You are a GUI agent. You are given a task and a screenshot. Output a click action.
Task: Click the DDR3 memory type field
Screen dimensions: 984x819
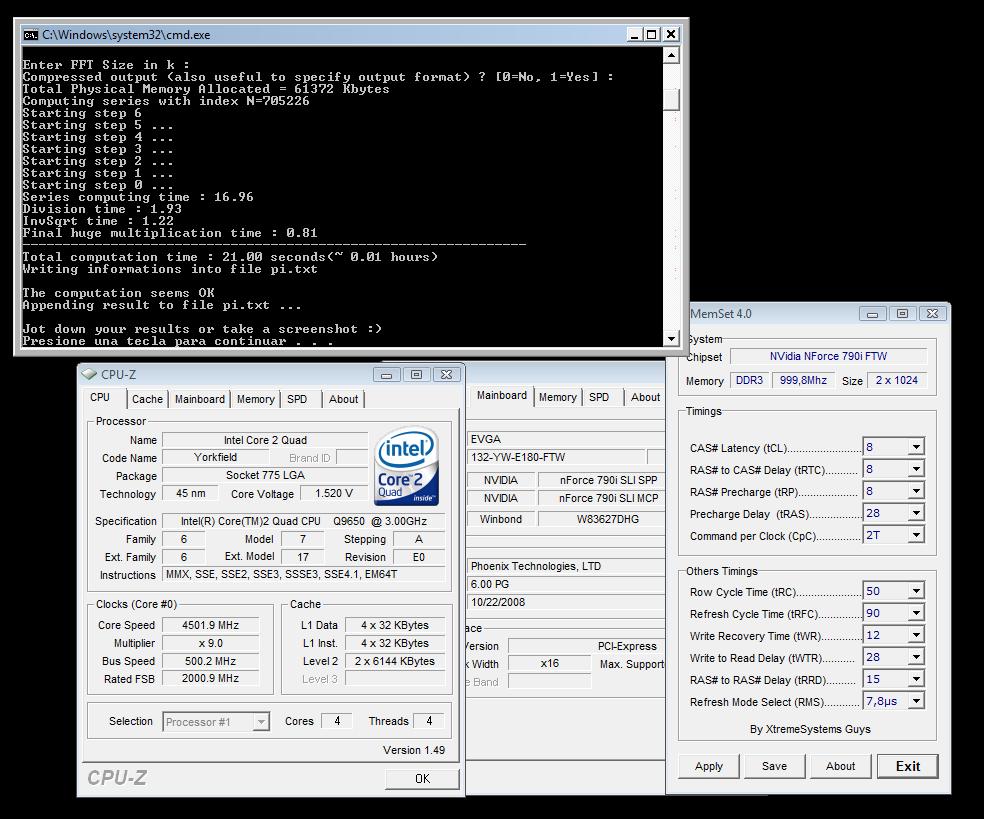point(749,380)
